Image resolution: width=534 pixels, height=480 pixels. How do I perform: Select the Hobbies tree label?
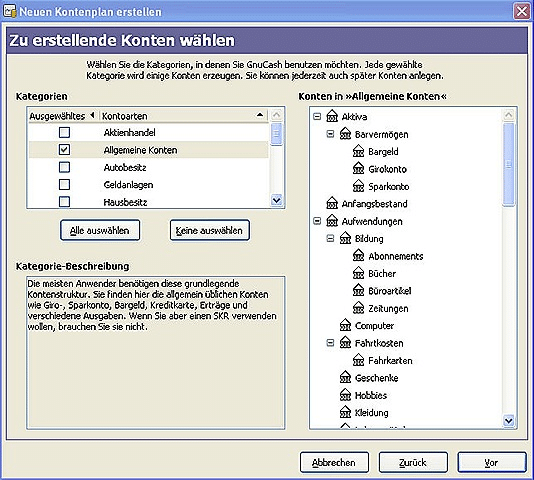371,395
